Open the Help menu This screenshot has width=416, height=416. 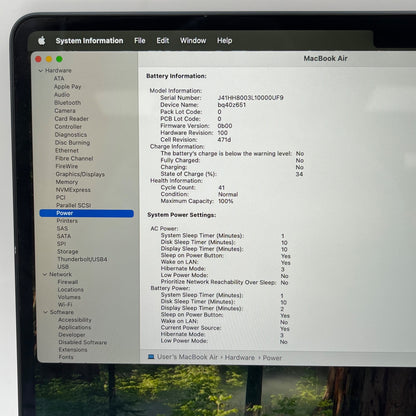pos(224,41)
